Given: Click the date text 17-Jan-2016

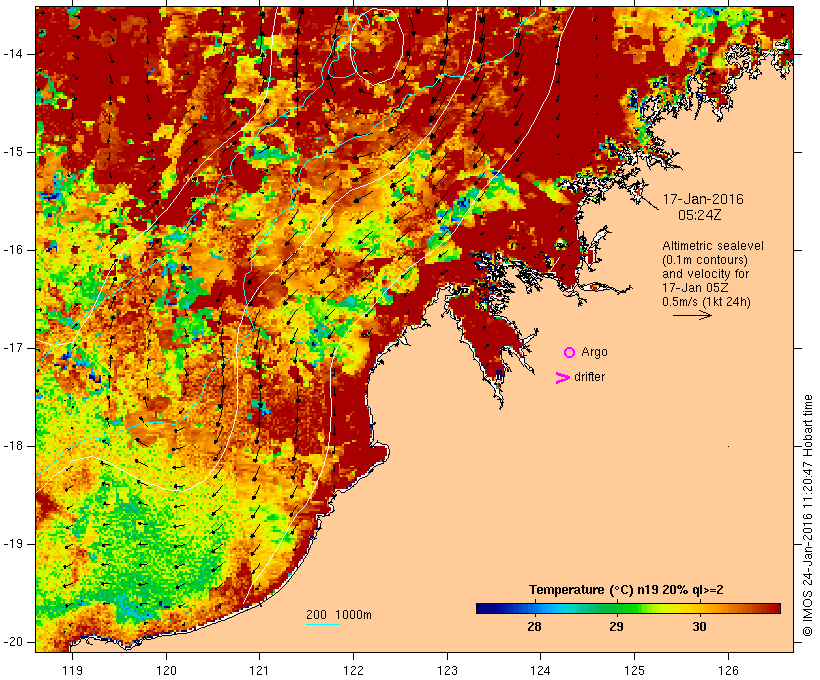Looking at the screenshot, I should pos(703,199).
